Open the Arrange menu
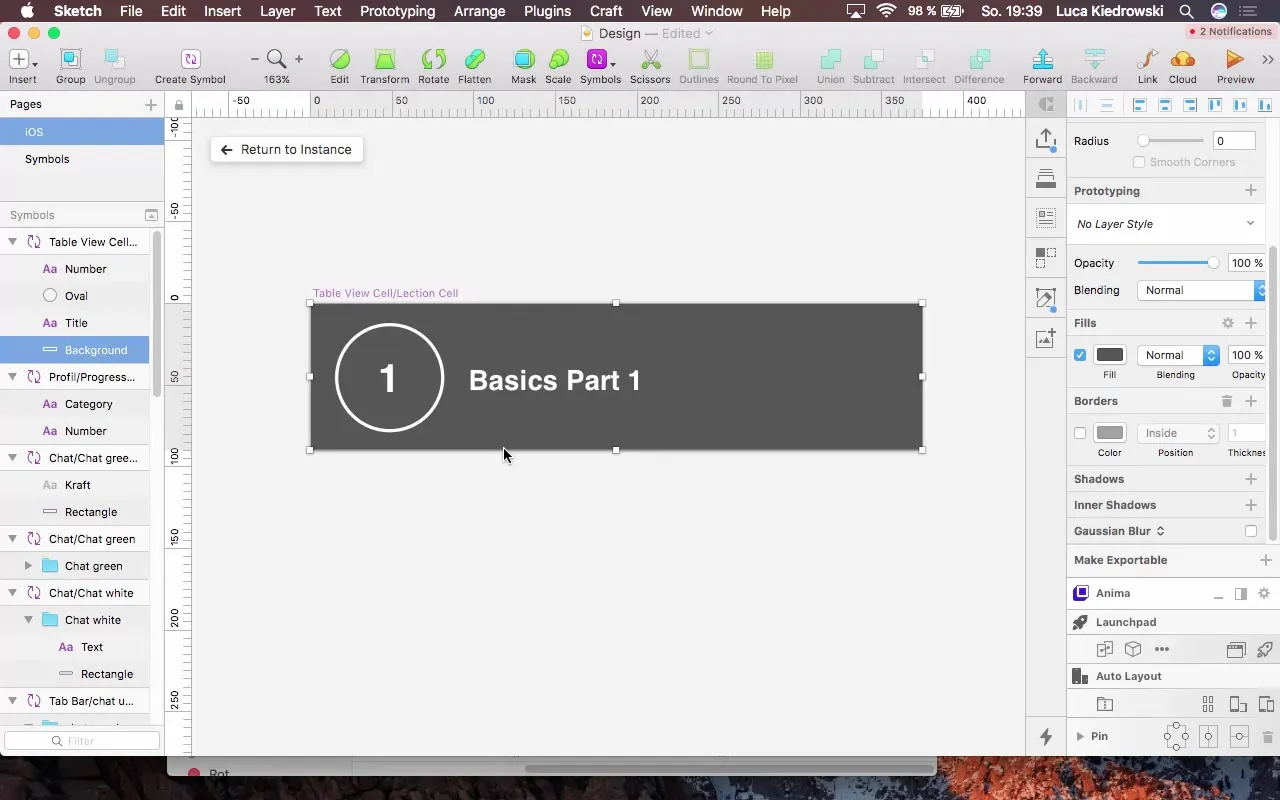The width and height of the screenshot is (1280, 800). click(x=479, y=11)
